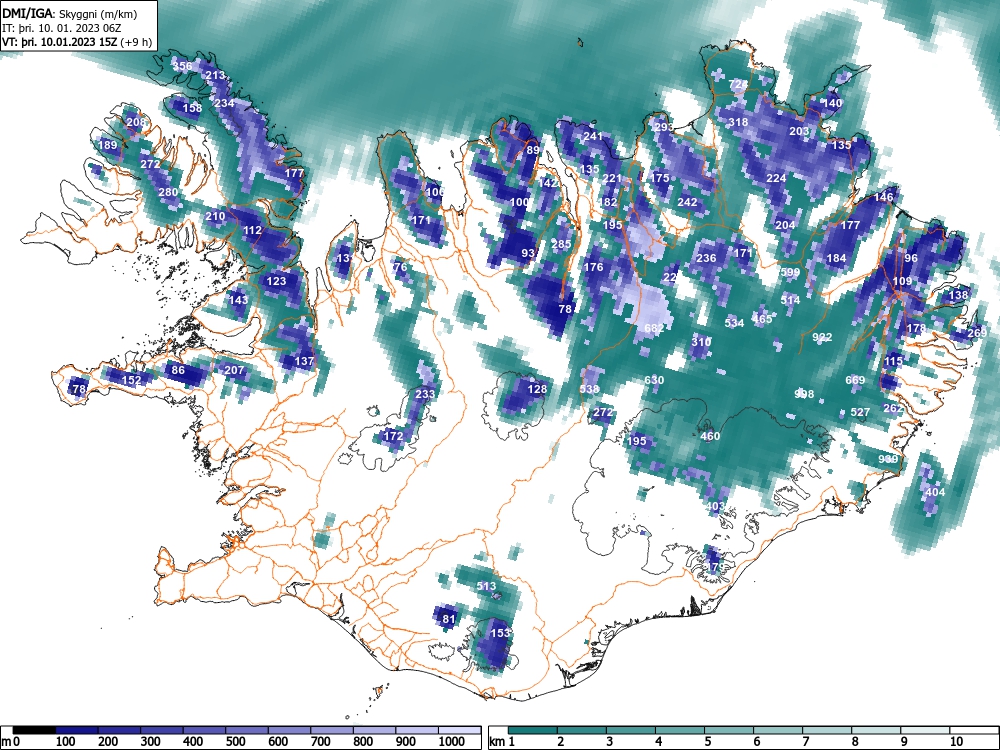
Task: Click the '404' visibility value offshore
Action: click(935, 492)
